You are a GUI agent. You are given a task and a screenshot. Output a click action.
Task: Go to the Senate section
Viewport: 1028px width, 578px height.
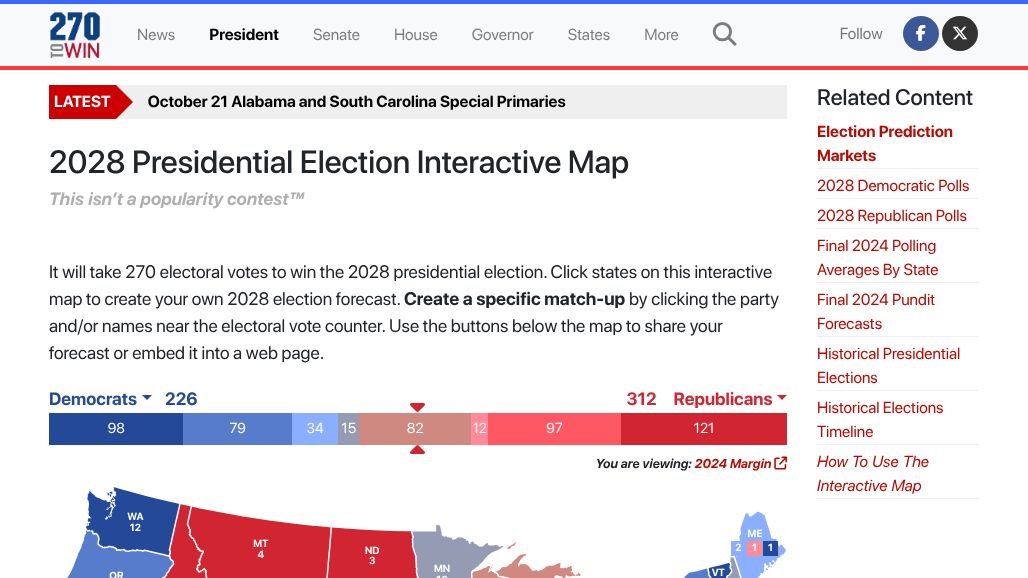coord(336,35)
